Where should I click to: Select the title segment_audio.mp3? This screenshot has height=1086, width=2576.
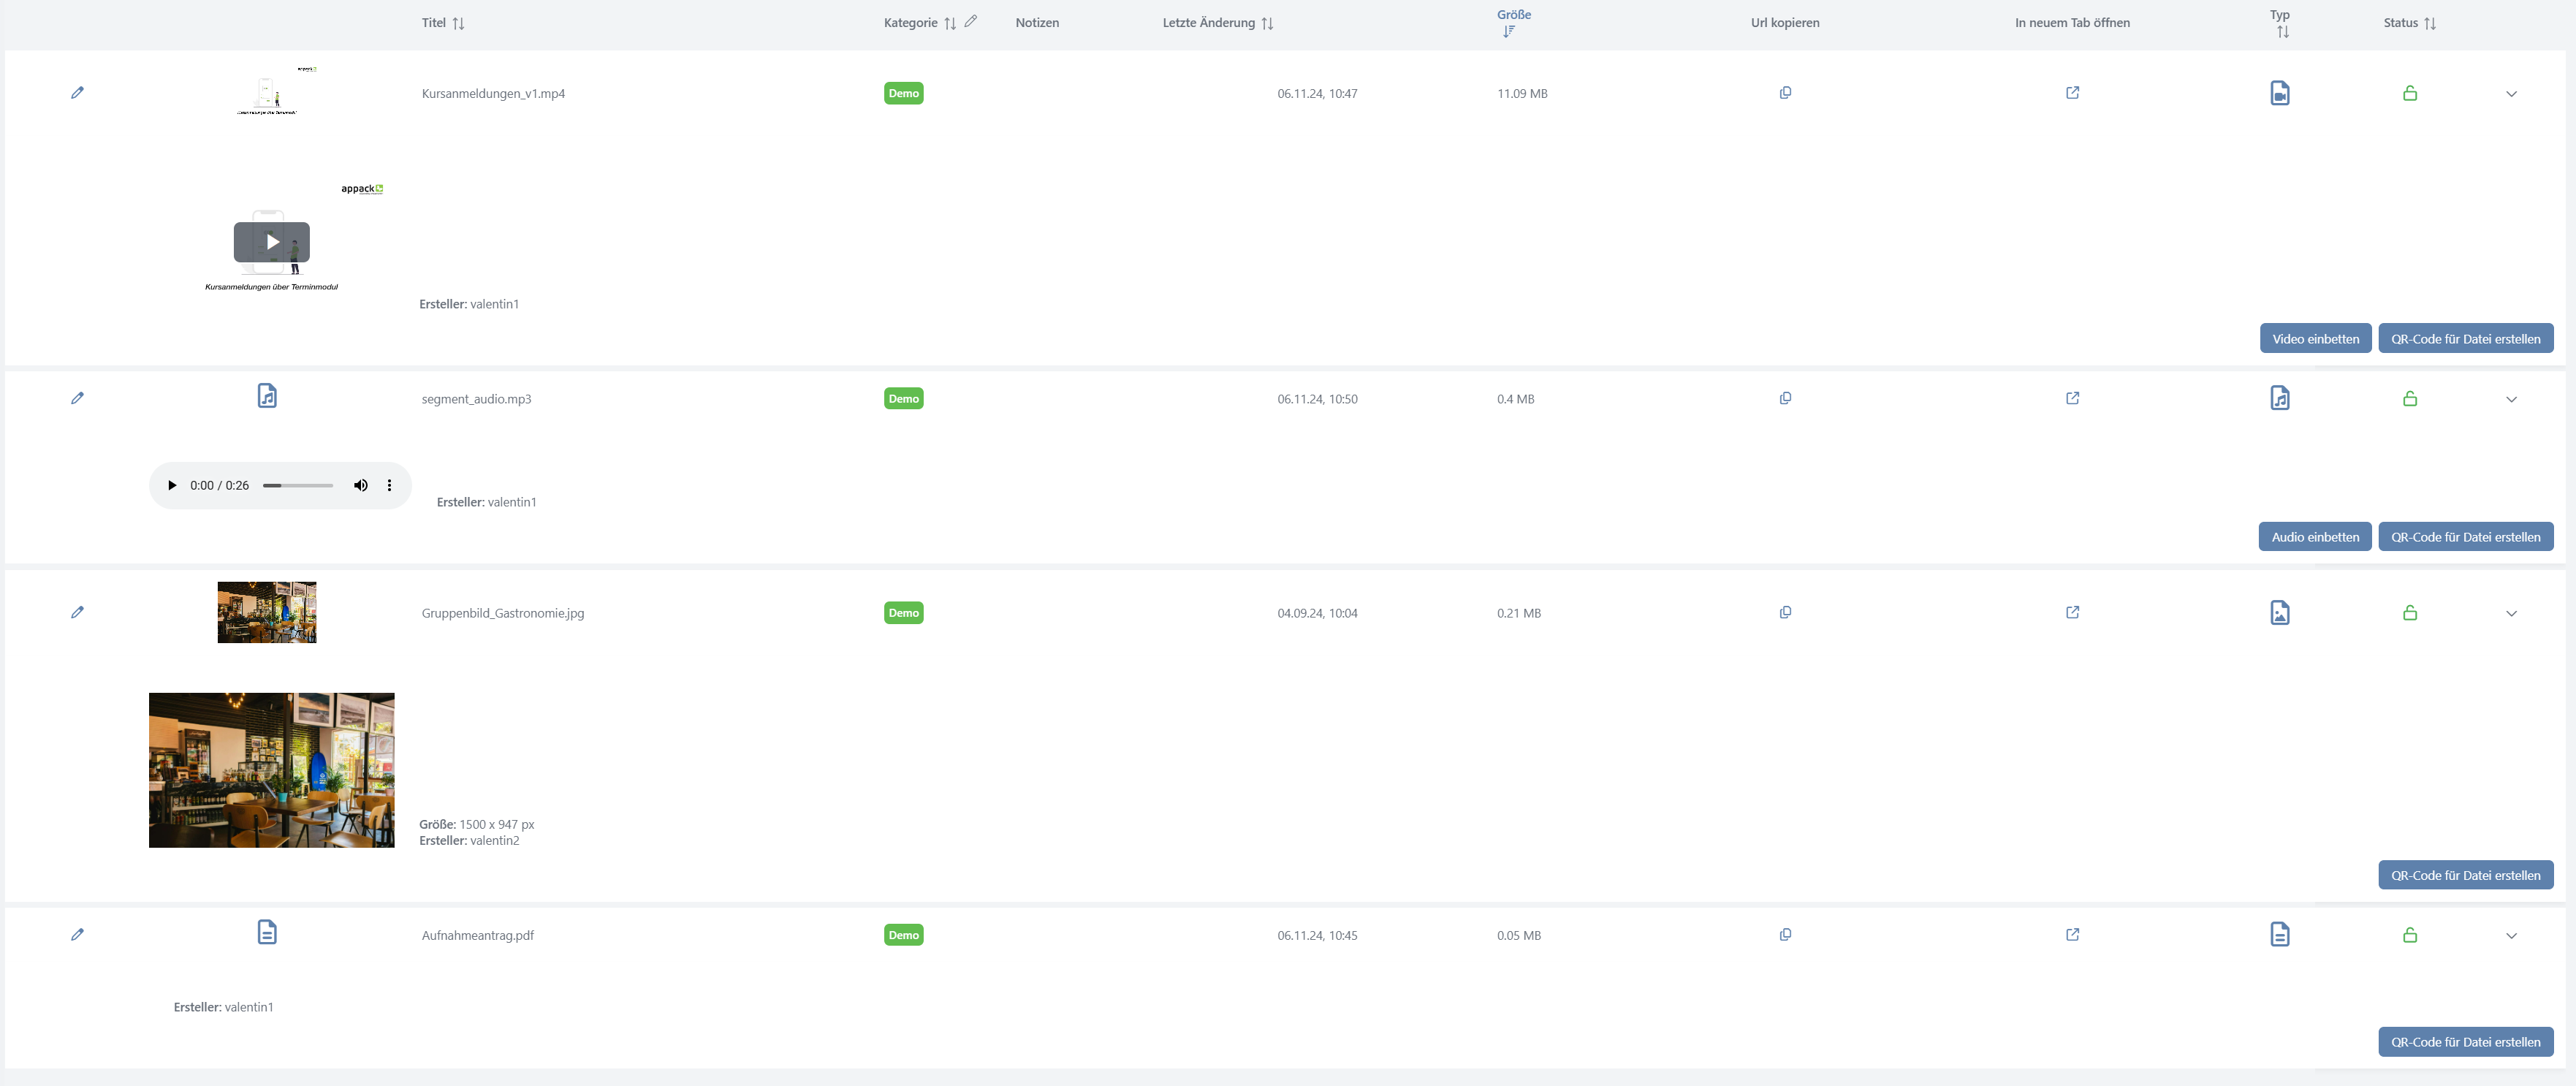[x=476, y=398]
